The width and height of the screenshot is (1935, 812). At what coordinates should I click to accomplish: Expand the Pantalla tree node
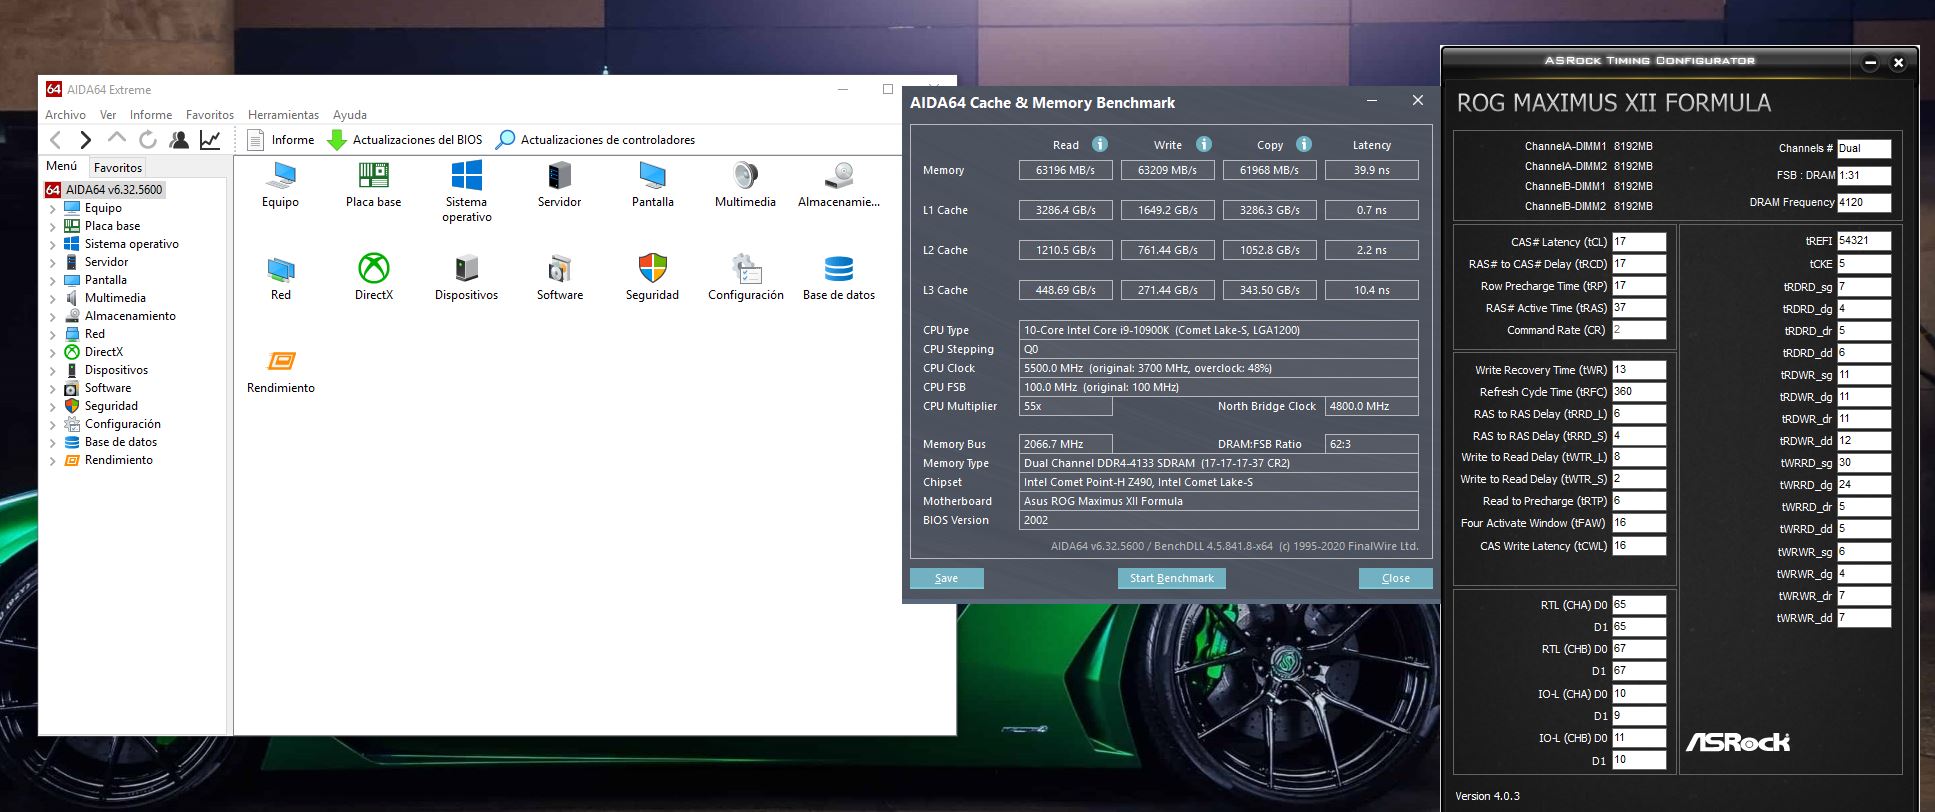coord(52,281)
